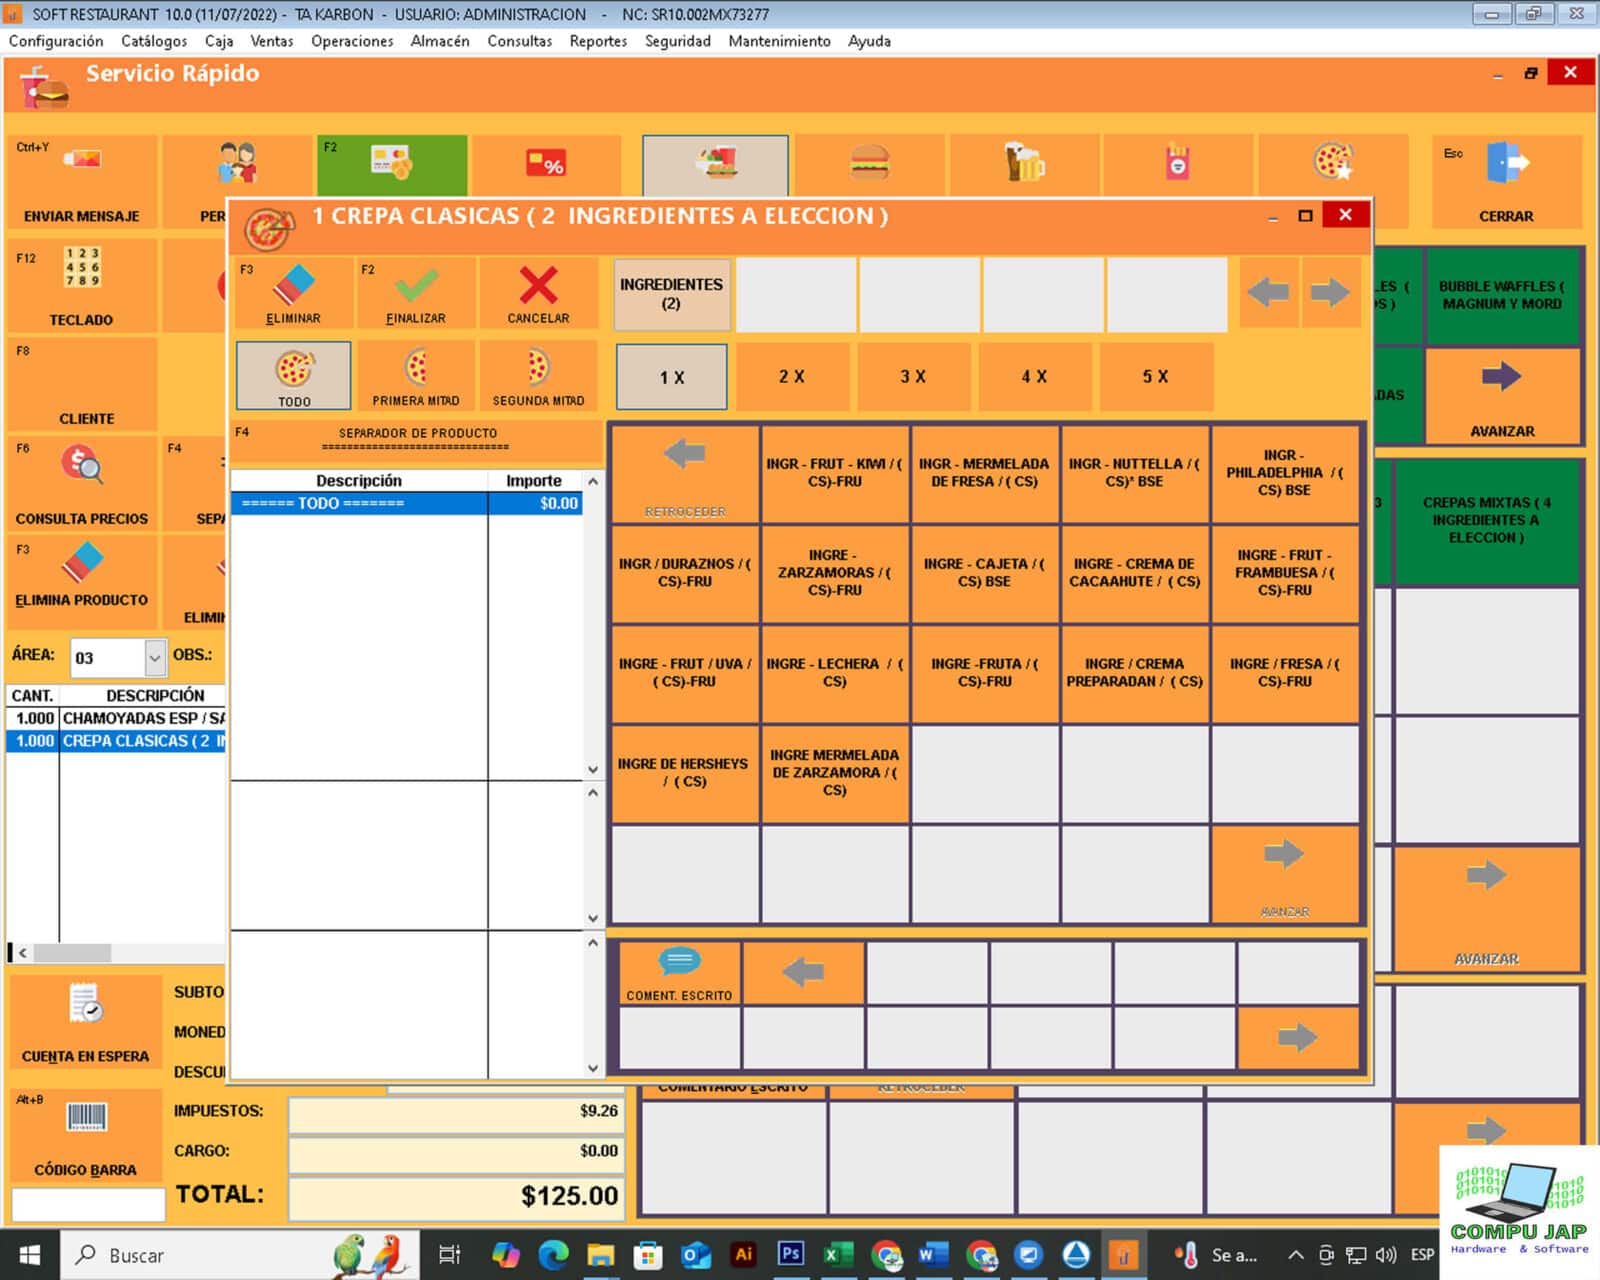The width and height of the screenshot is (1600, 1280).
Task: Open the Windows Start menu
Action: [x=29, y=1255]
